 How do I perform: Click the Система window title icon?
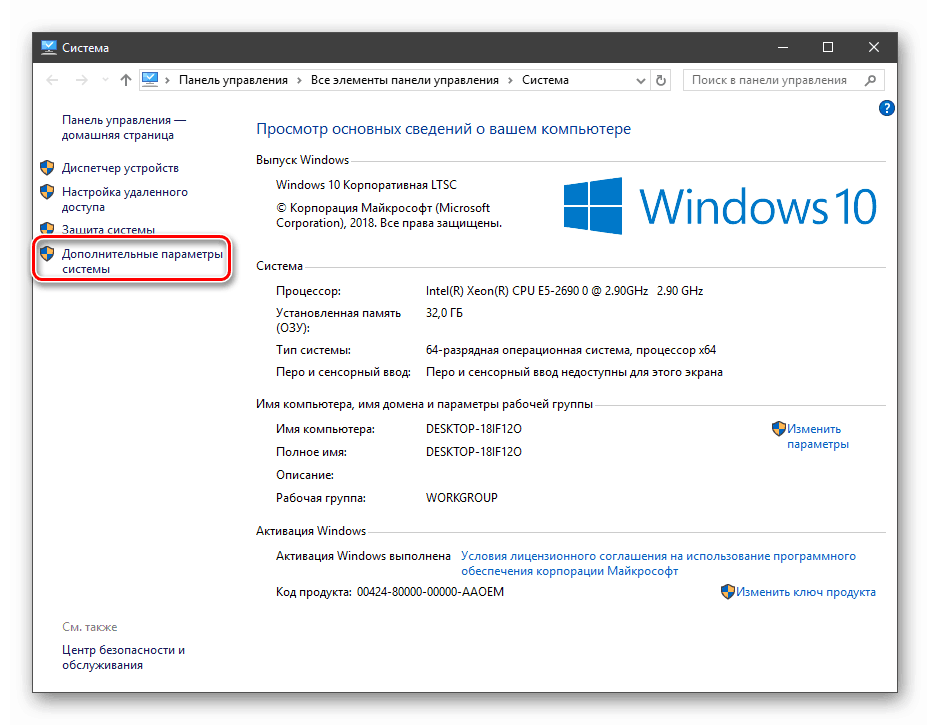[49, 47]
